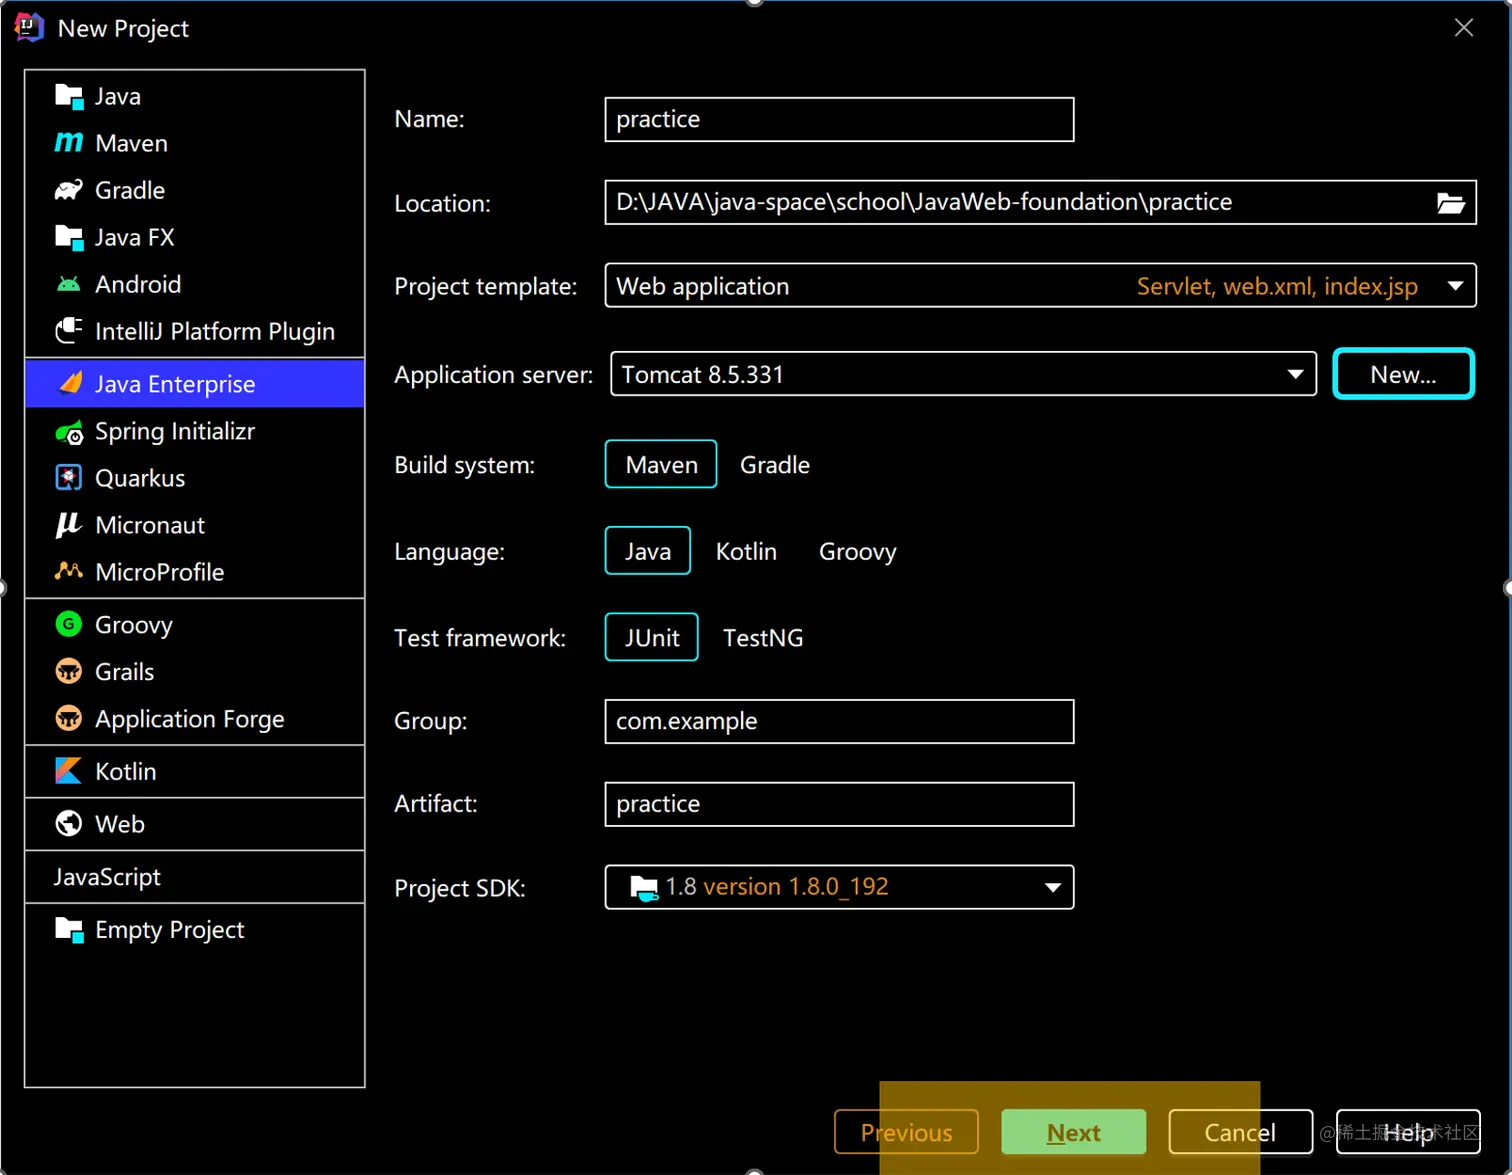Click the Grails icon
The image size is (1512, 1175).
pos(68,672)
